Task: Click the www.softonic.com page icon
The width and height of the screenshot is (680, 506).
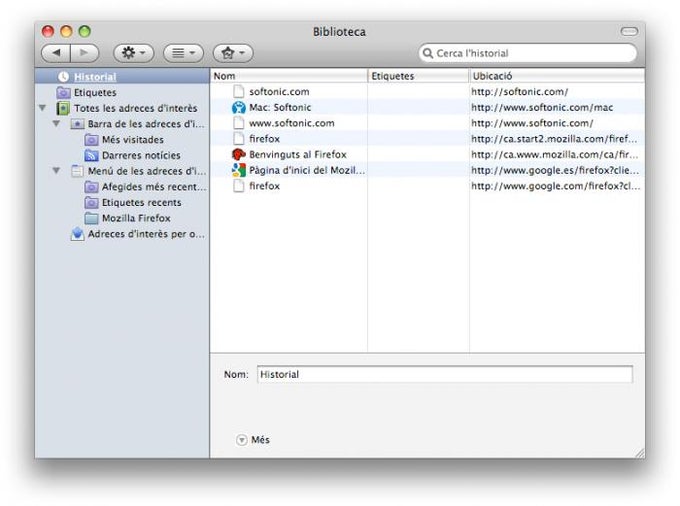Action: coord(239,123)
